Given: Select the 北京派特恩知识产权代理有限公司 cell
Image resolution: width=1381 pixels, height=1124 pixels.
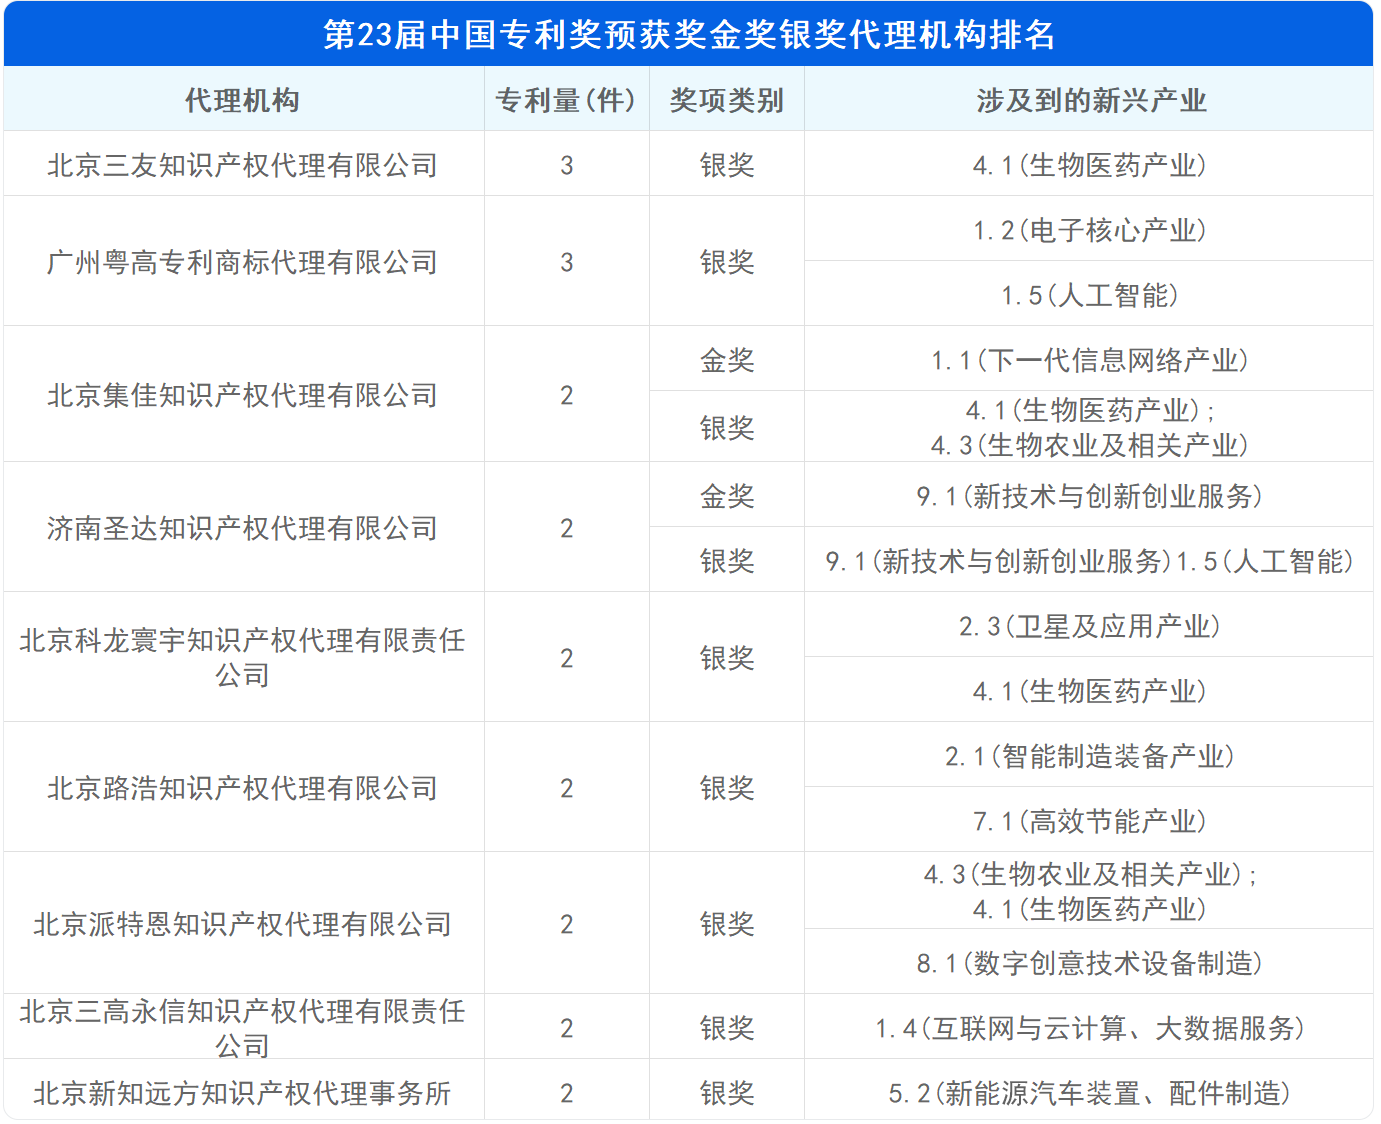Looking at the screenshot, I should (243, 923).
